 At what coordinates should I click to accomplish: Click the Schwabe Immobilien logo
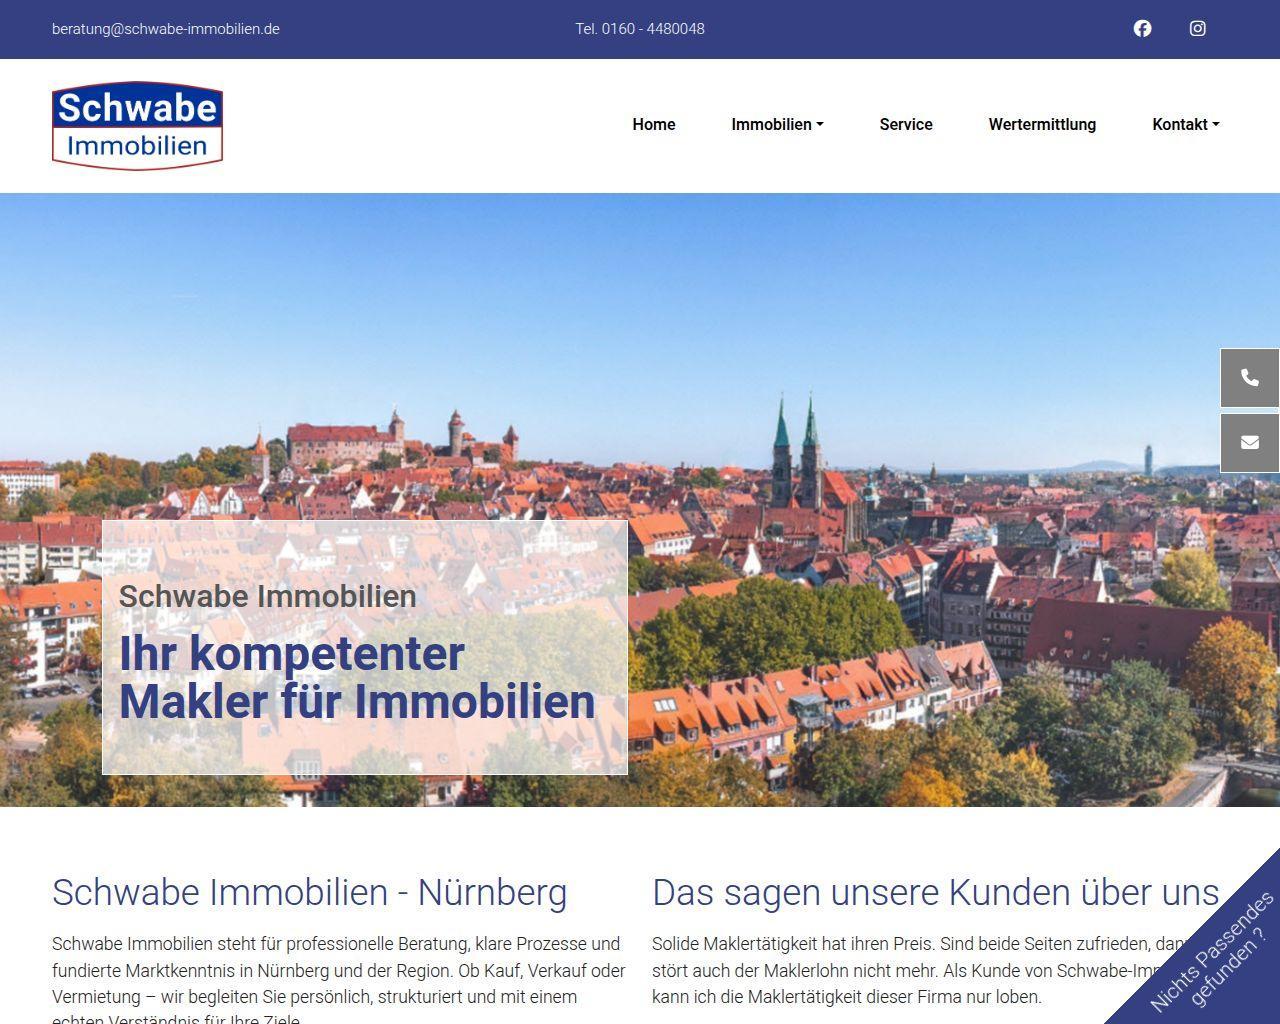tap(137, 126)
